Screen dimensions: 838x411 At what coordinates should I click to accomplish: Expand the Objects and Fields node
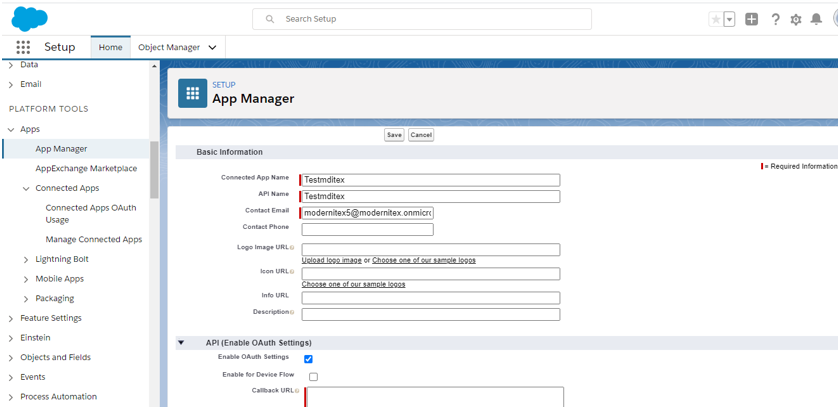(x=11, y=358)
